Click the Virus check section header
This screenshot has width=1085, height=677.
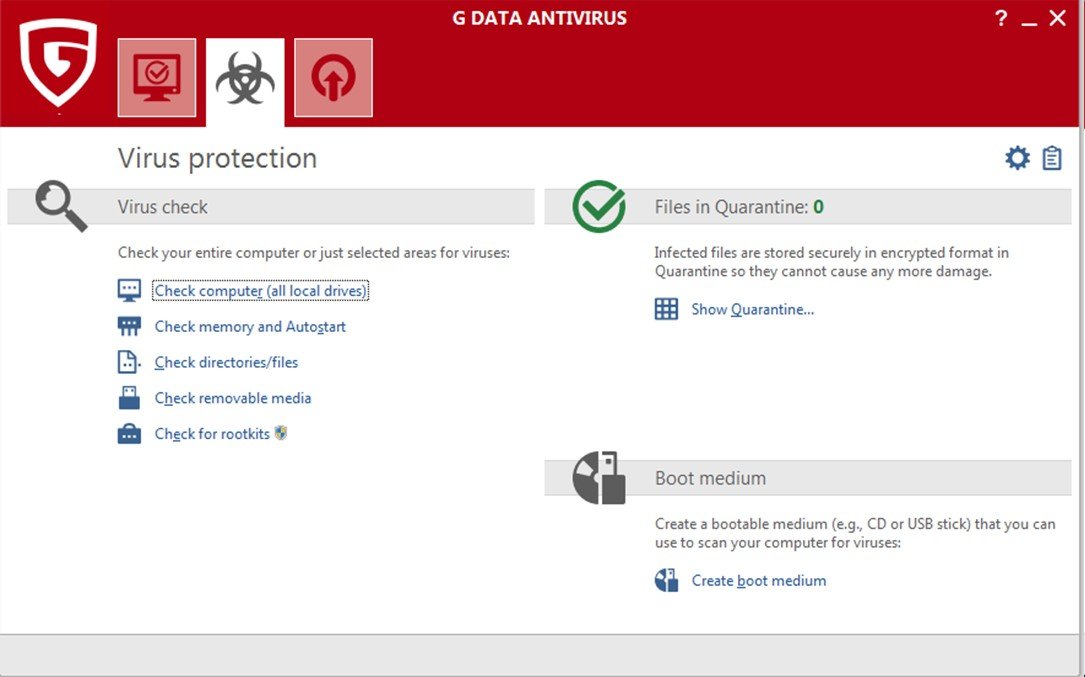[x=271, y=206]
